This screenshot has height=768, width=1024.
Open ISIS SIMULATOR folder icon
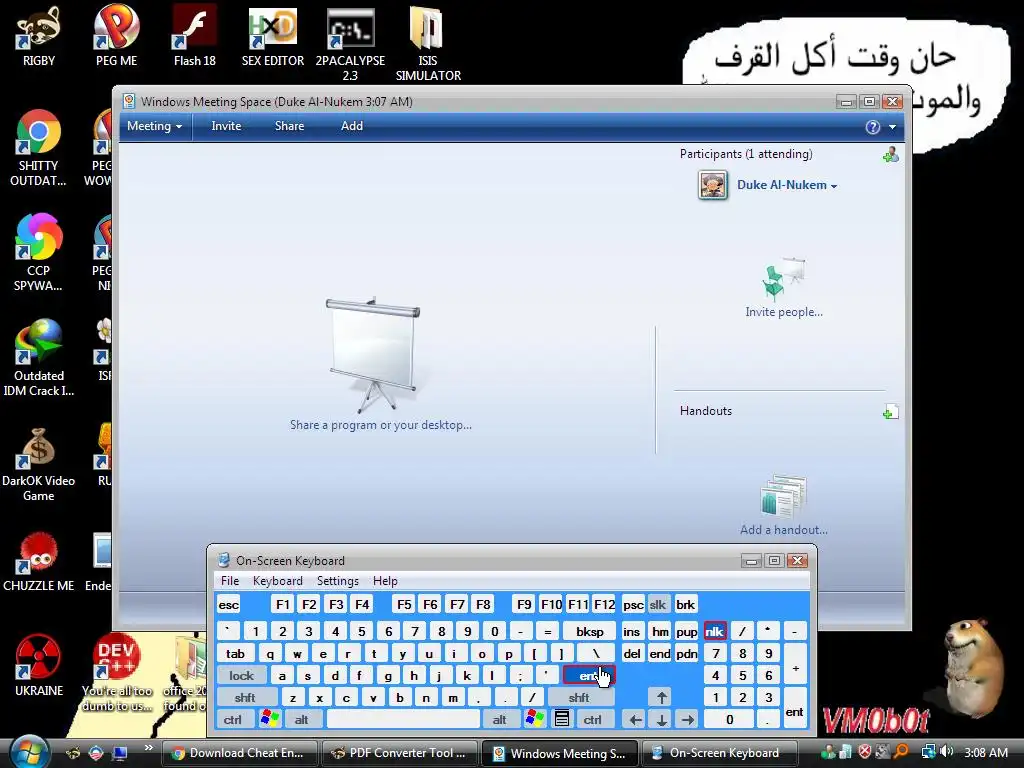[428, 44]
